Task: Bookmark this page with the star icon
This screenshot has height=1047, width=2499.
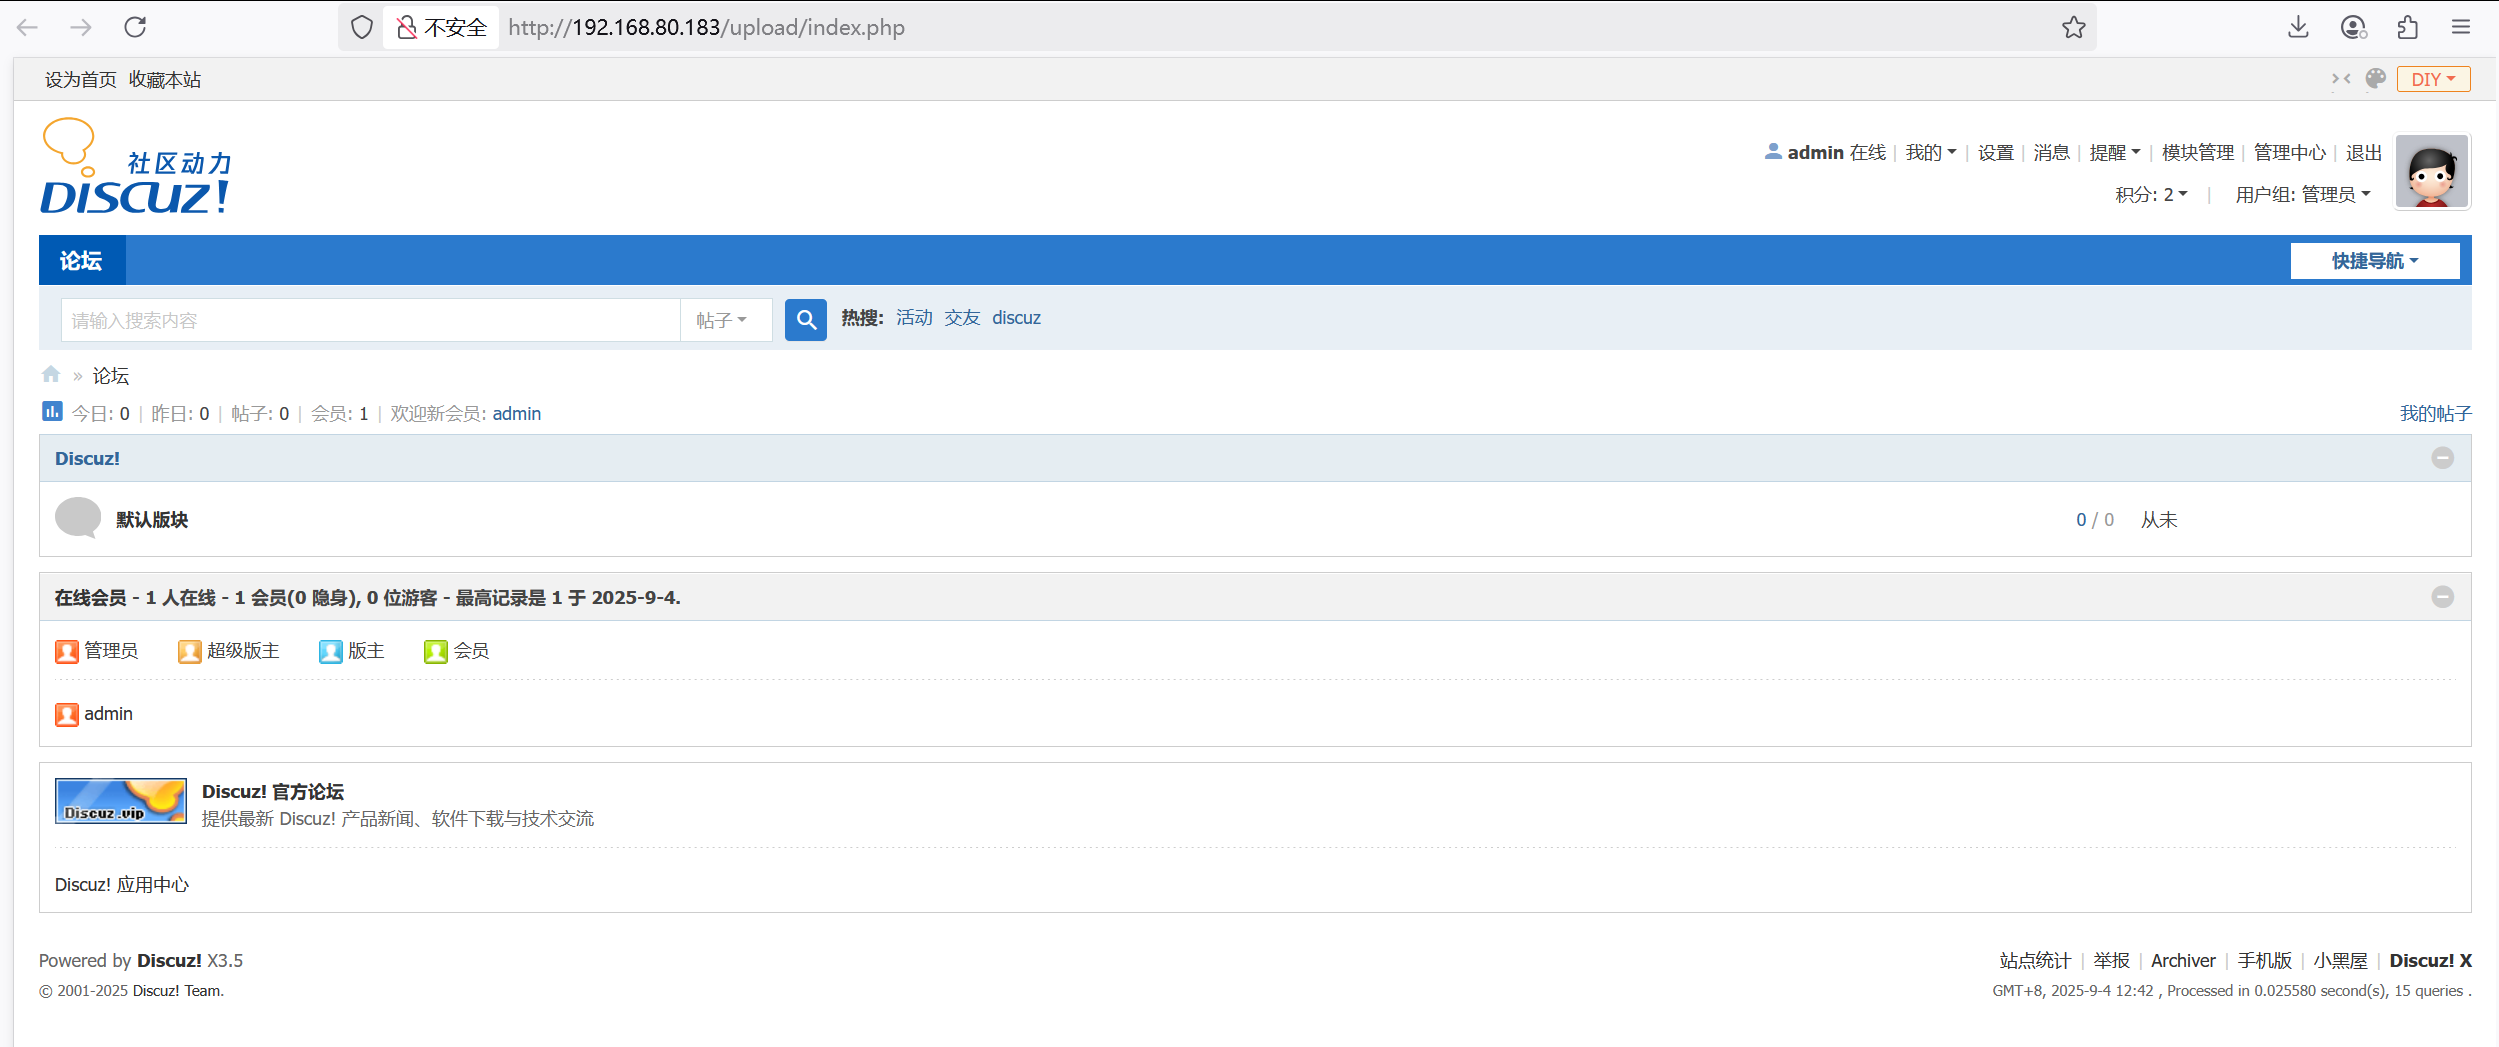Action: coord(2073,27)
